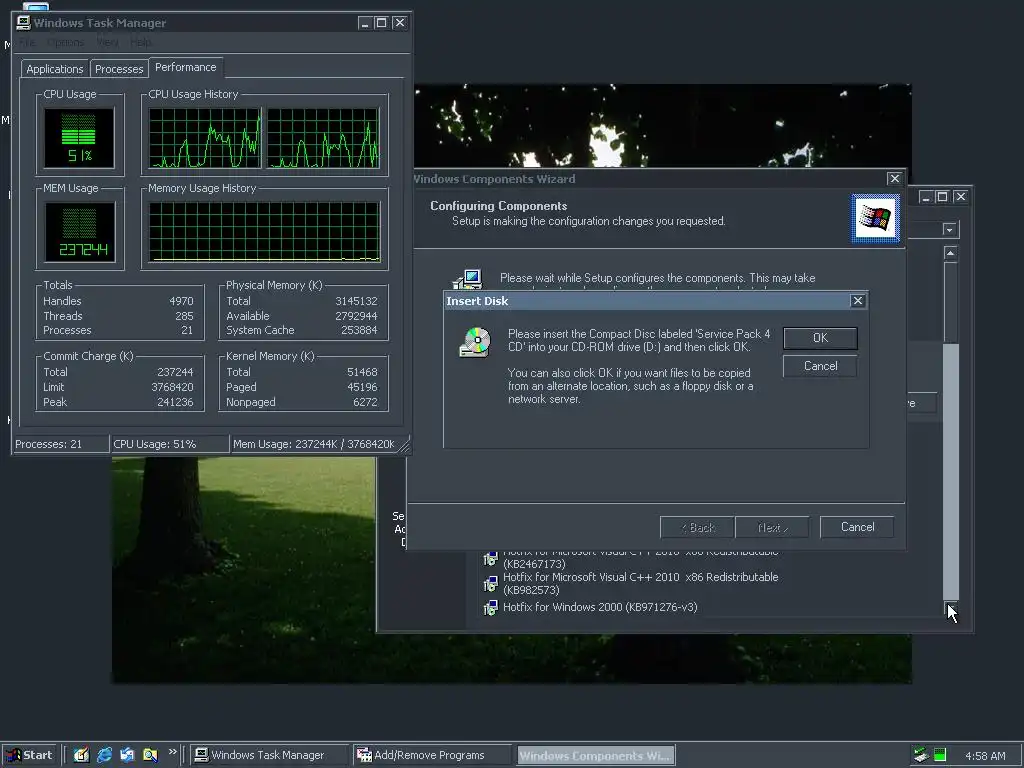Click Kernel Memory Nonpaged value 6272
The image size is (1024, 768).
point(365,402)
